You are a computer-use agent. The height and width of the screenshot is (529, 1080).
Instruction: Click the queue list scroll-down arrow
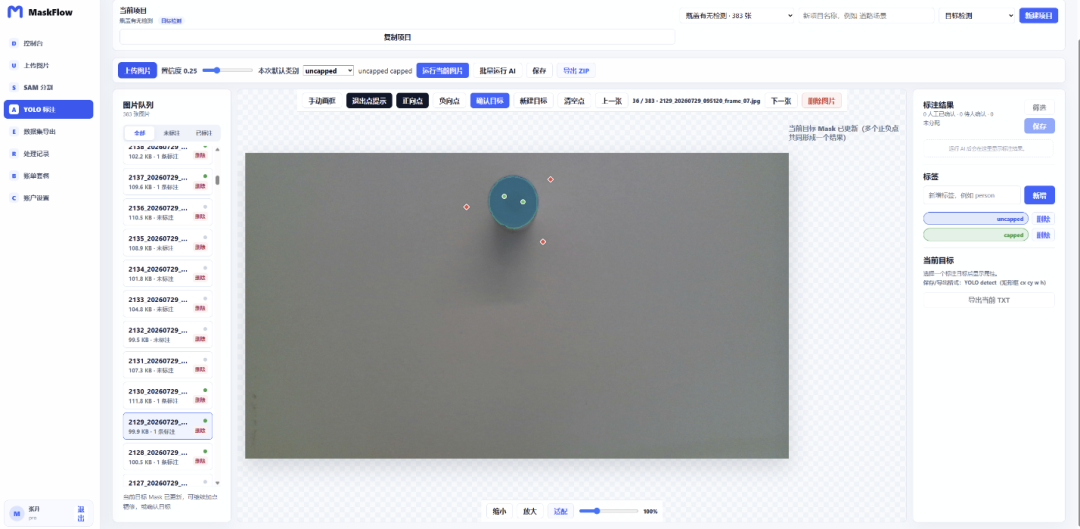218,484
